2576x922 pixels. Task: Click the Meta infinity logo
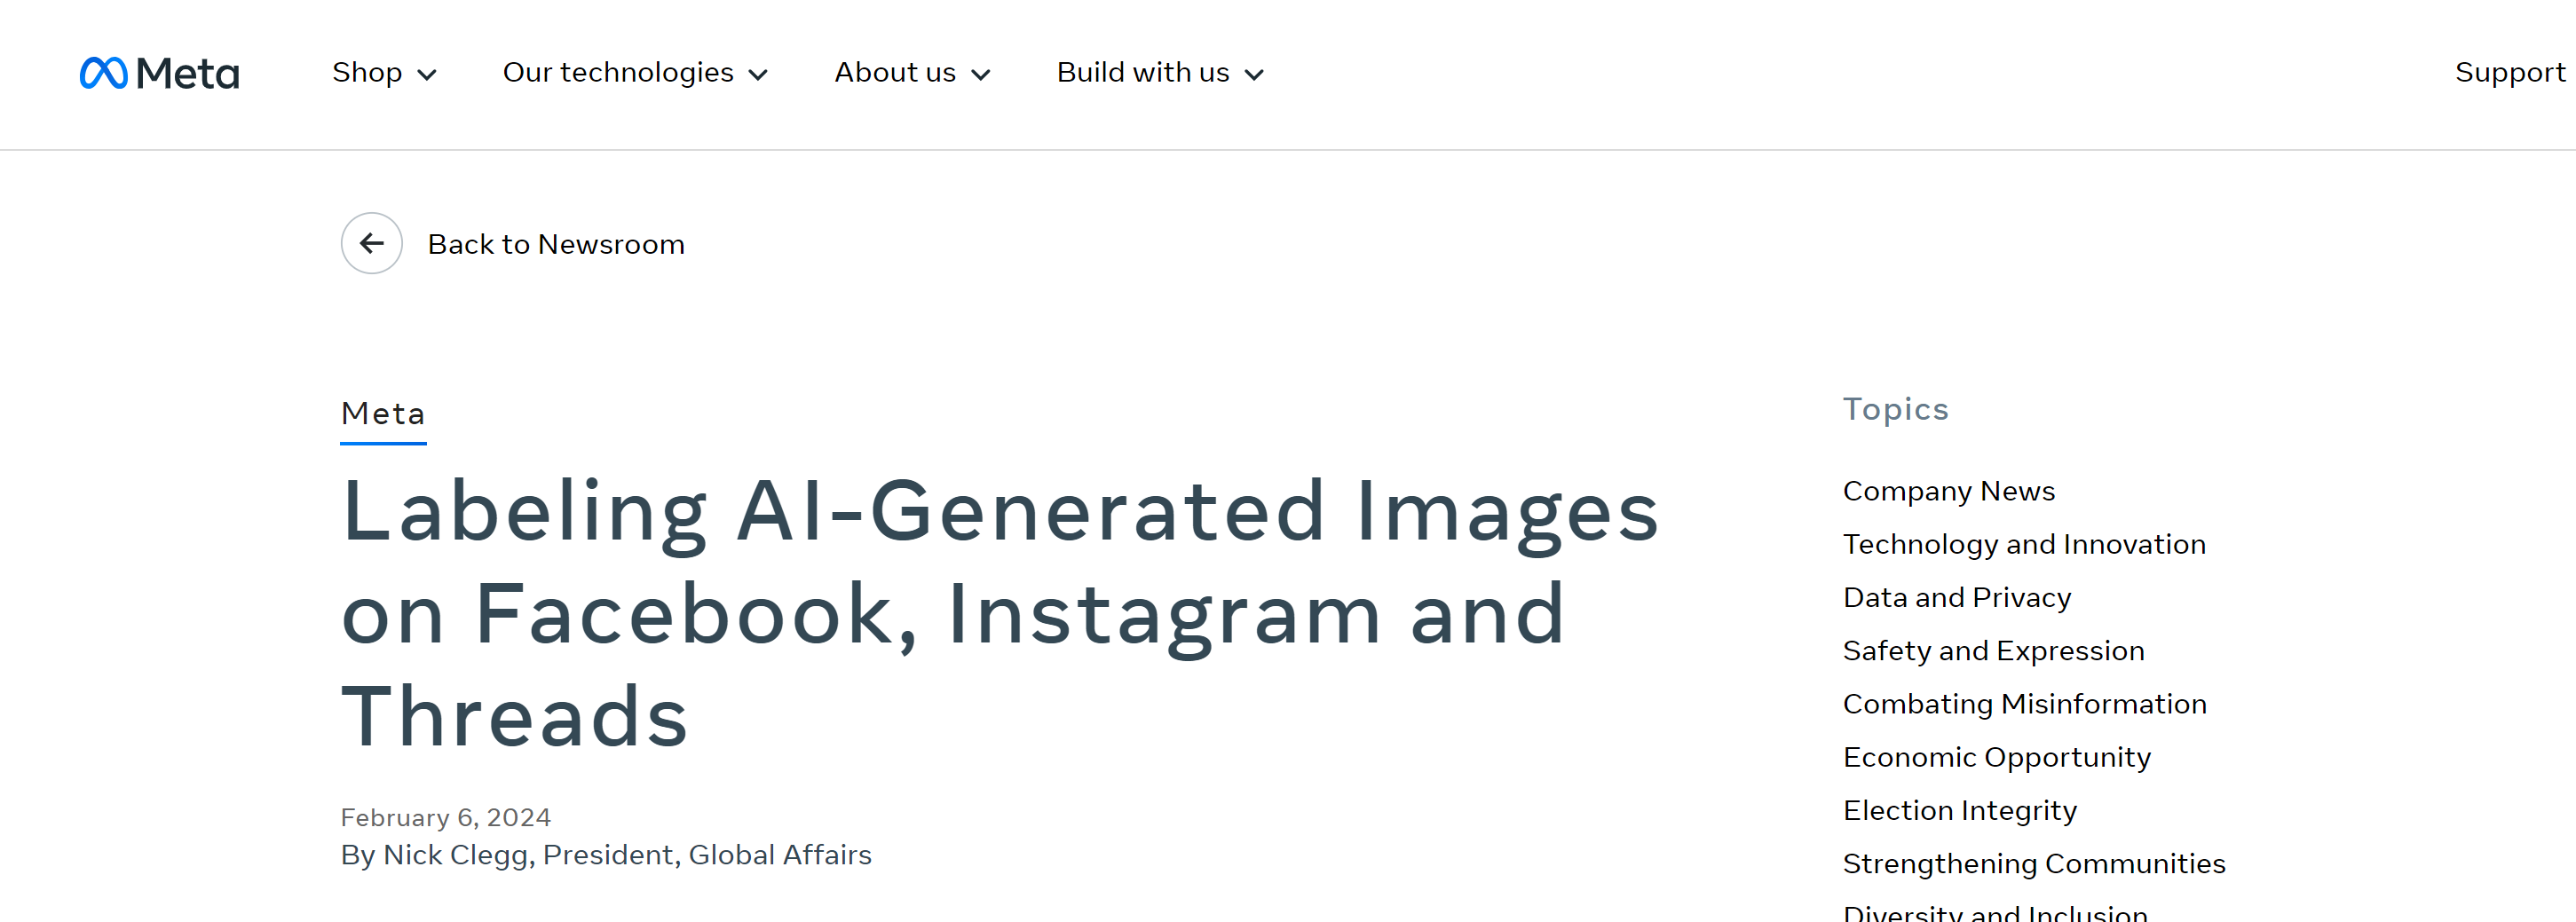click(104, 73)
